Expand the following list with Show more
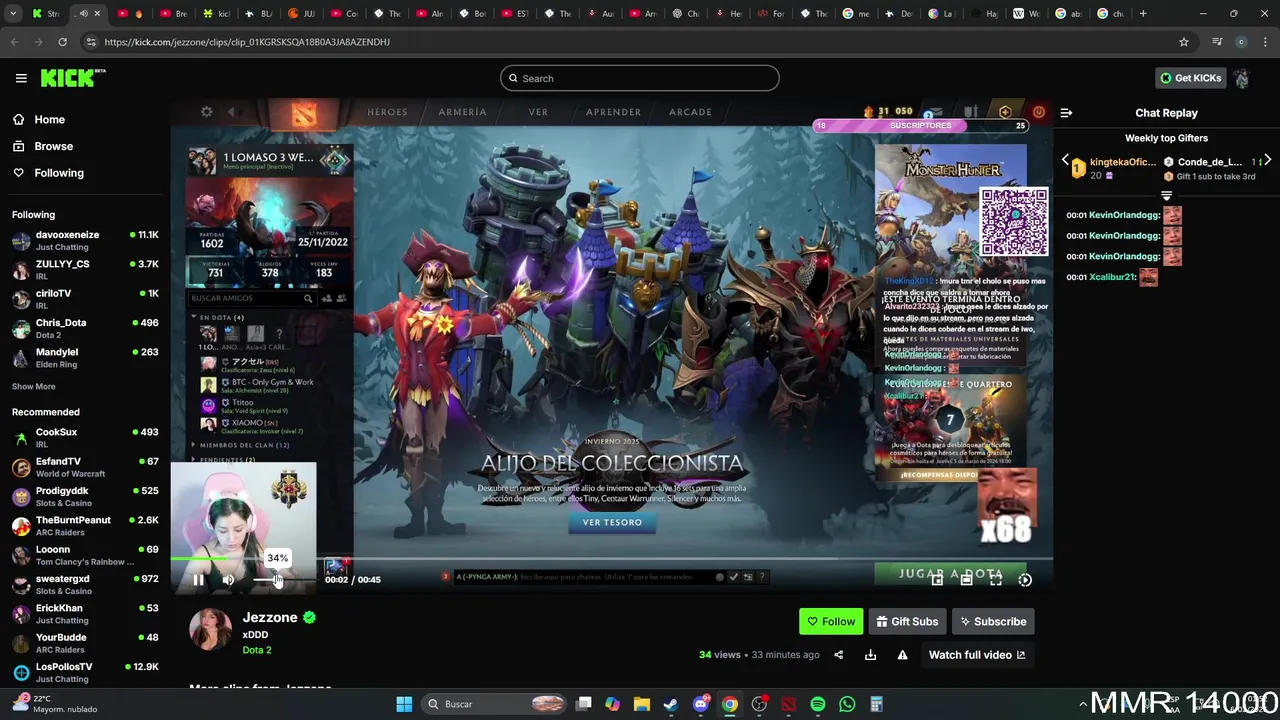Viewport: 1280px width, 720px height. click(34, 386)
